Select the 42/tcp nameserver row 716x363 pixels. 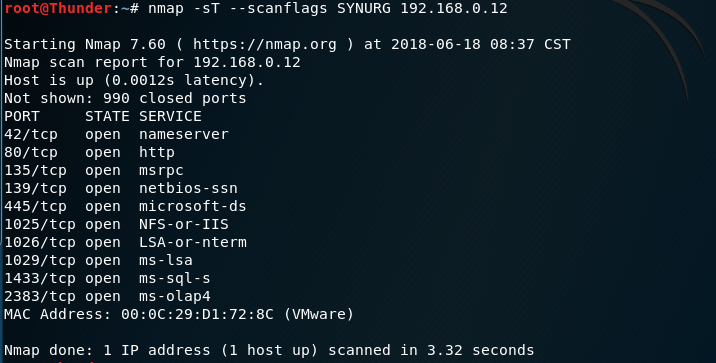tap(116, 134)
